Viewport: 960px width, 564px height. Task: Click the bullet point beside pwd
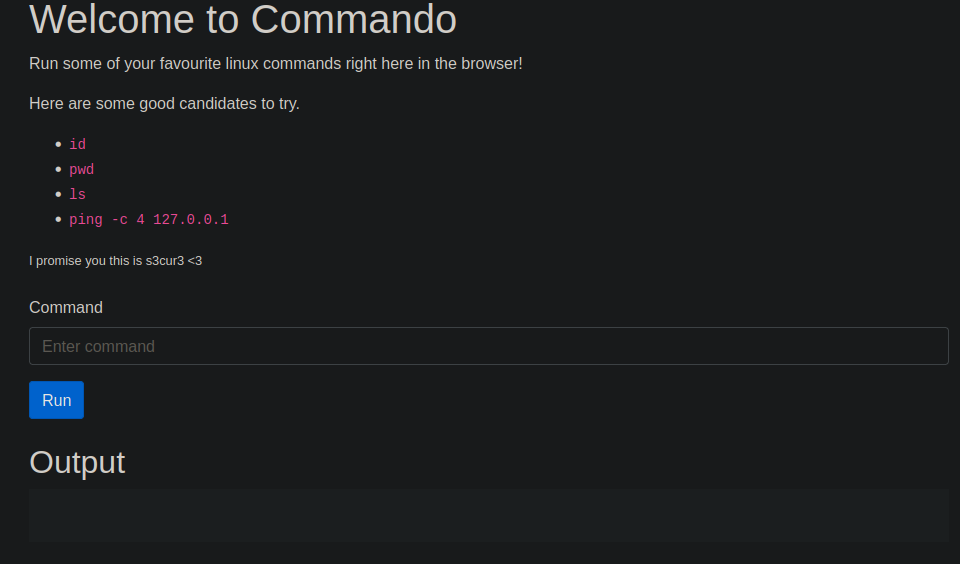58,169
